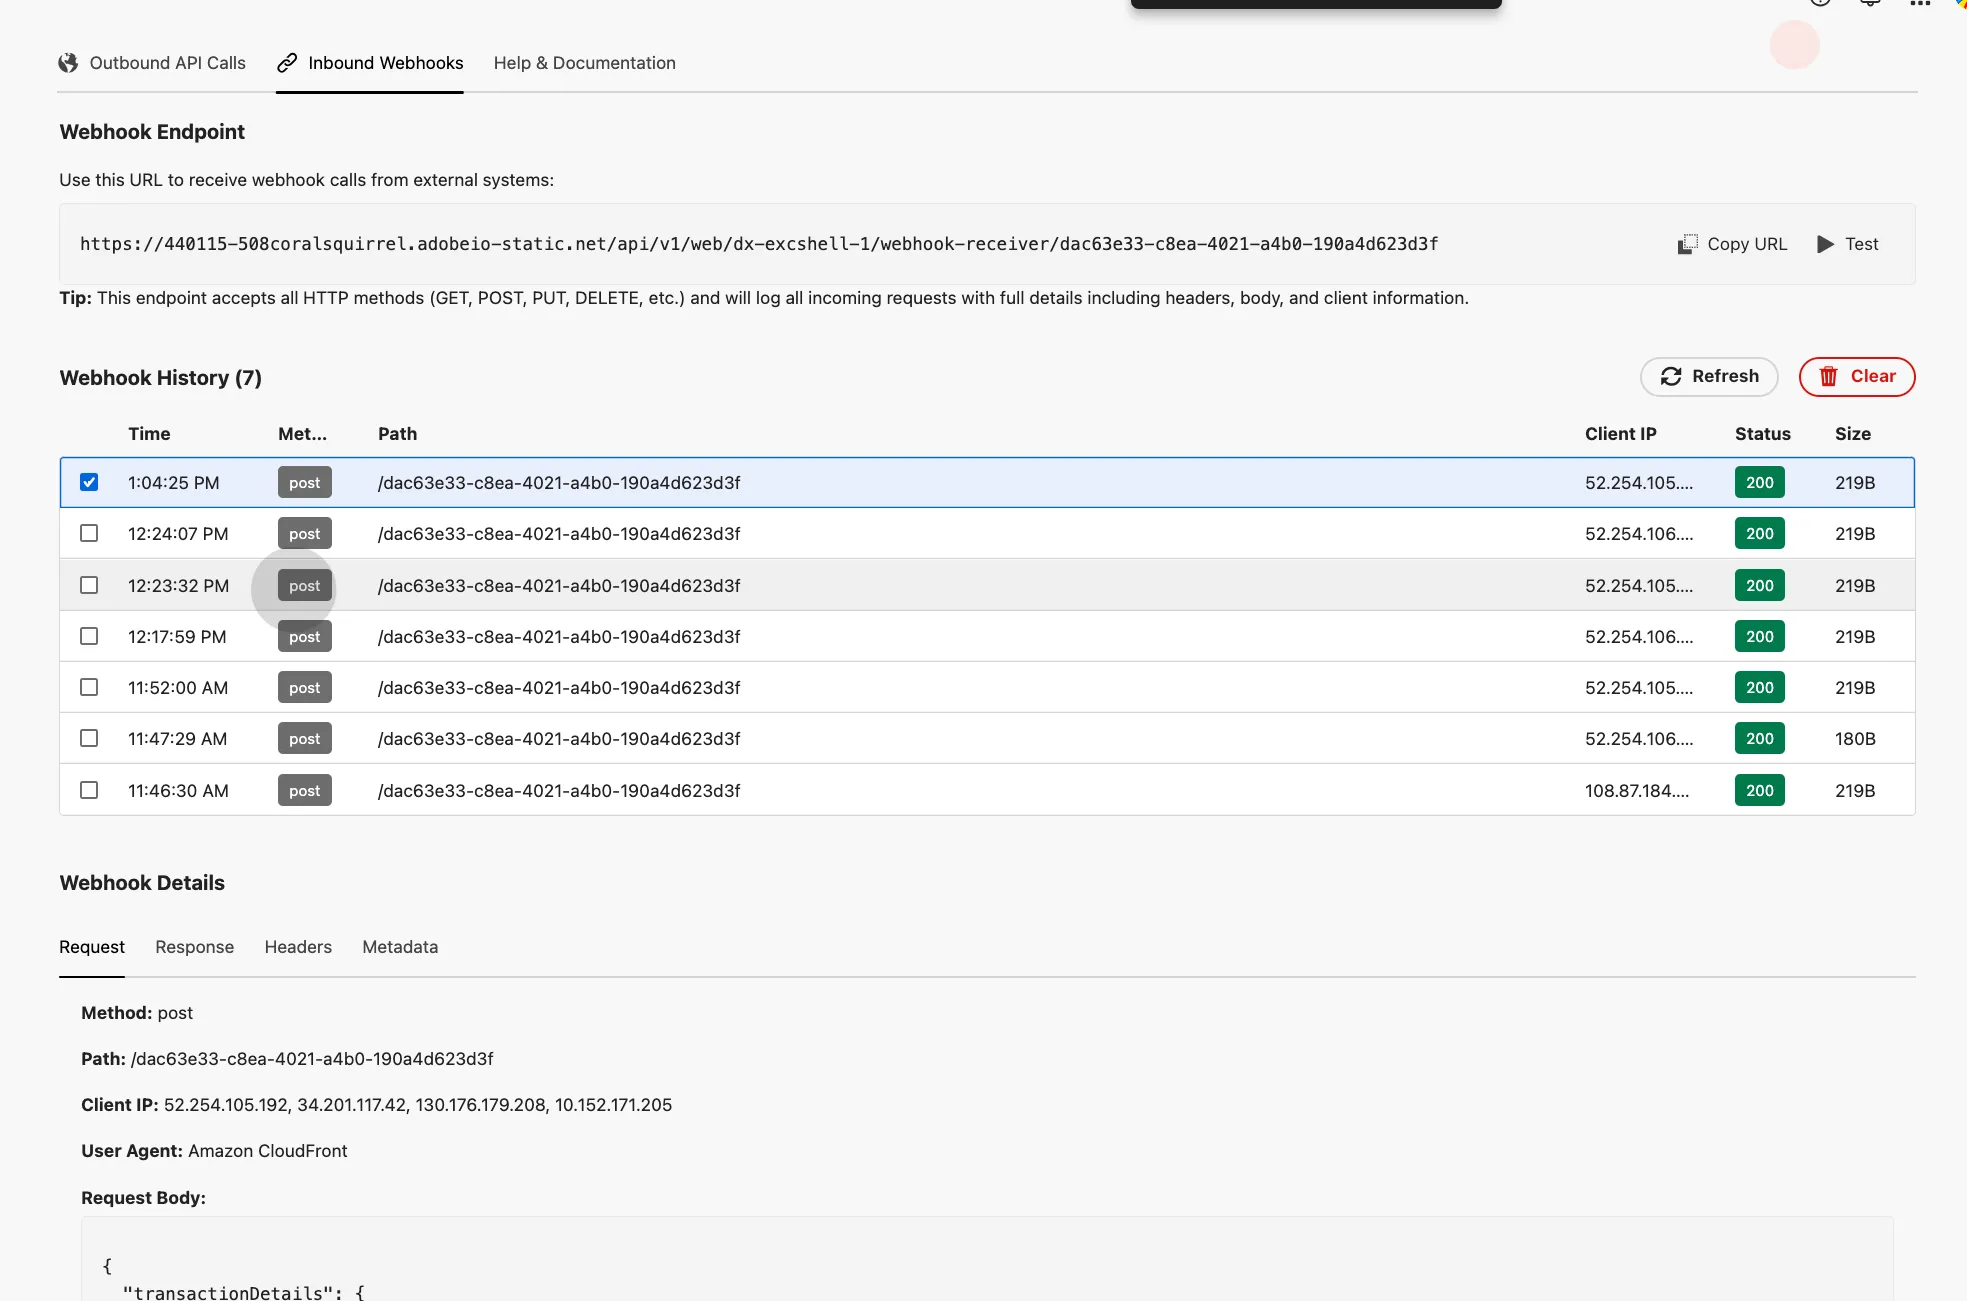This screenshot has height=1301, width=1967.
Task: Click the Met... column header
Action: tap(302, 434)
